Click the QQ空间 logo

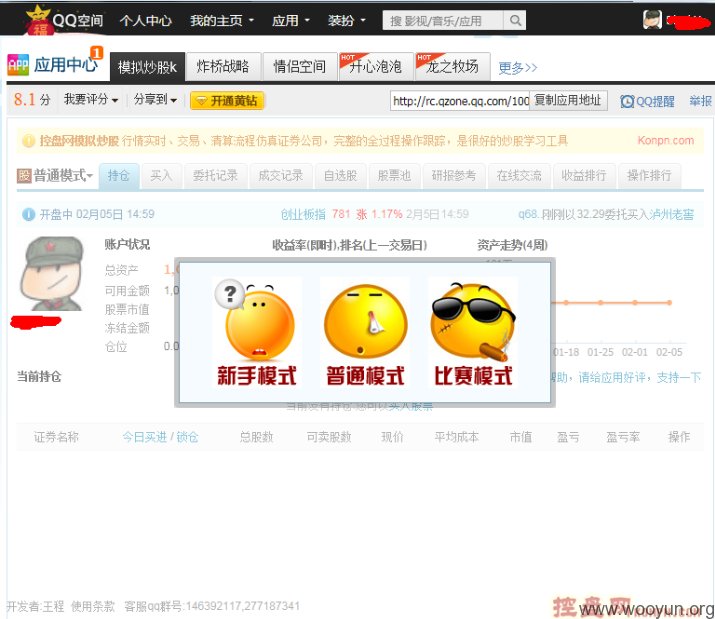(x=64, y=20)
